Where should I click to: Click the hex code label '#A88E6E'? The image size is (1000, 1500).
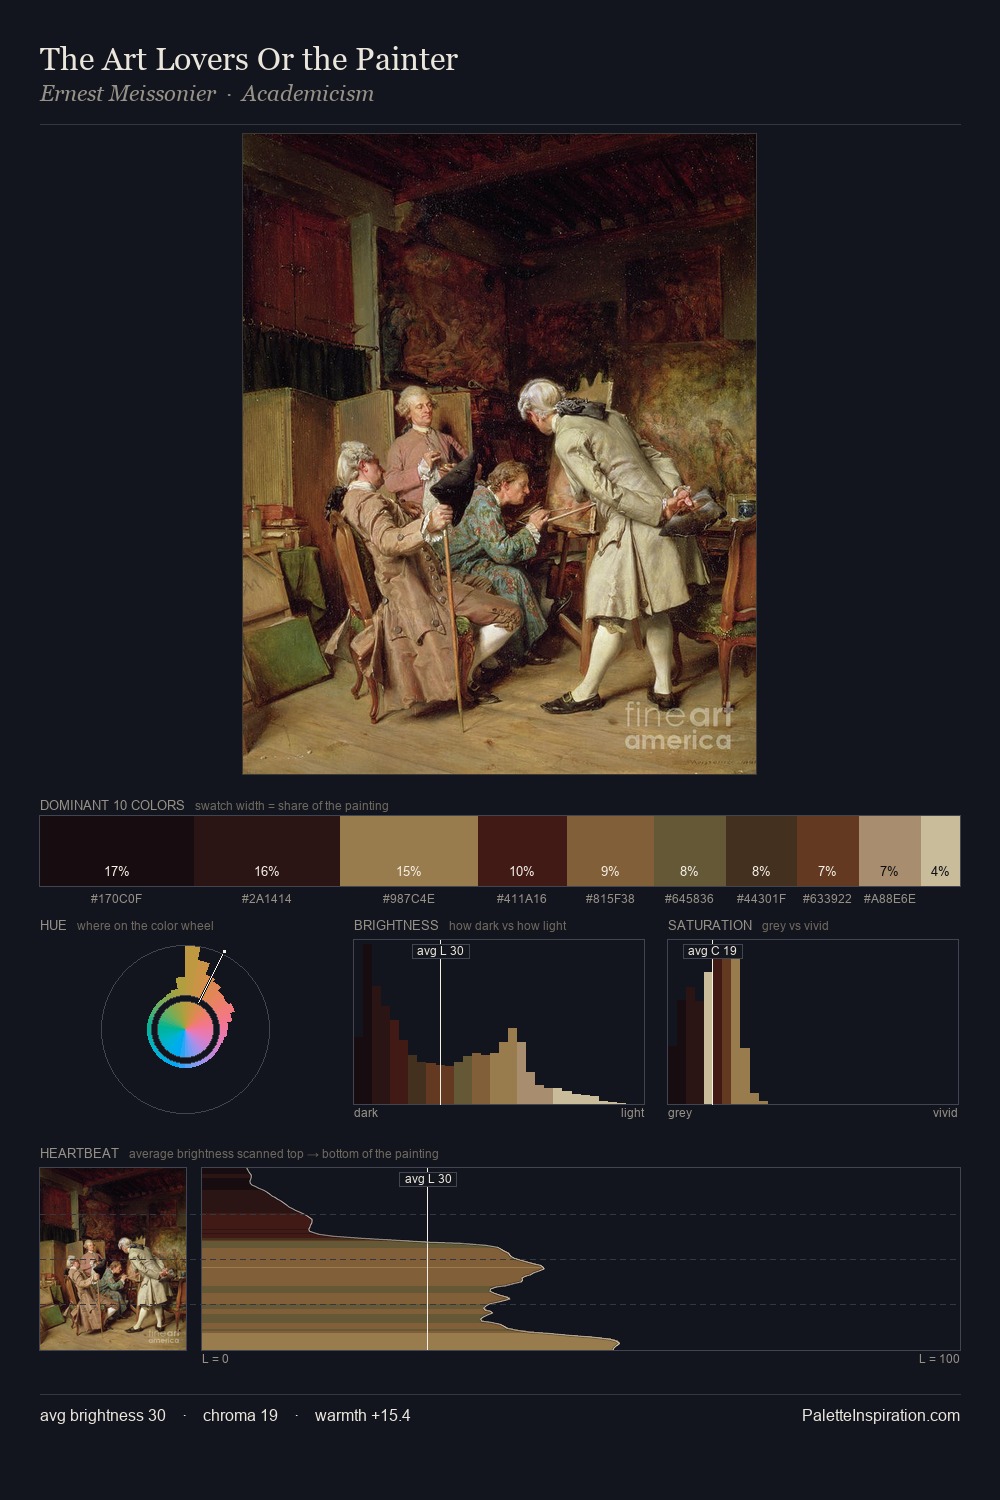coord(890,899)
